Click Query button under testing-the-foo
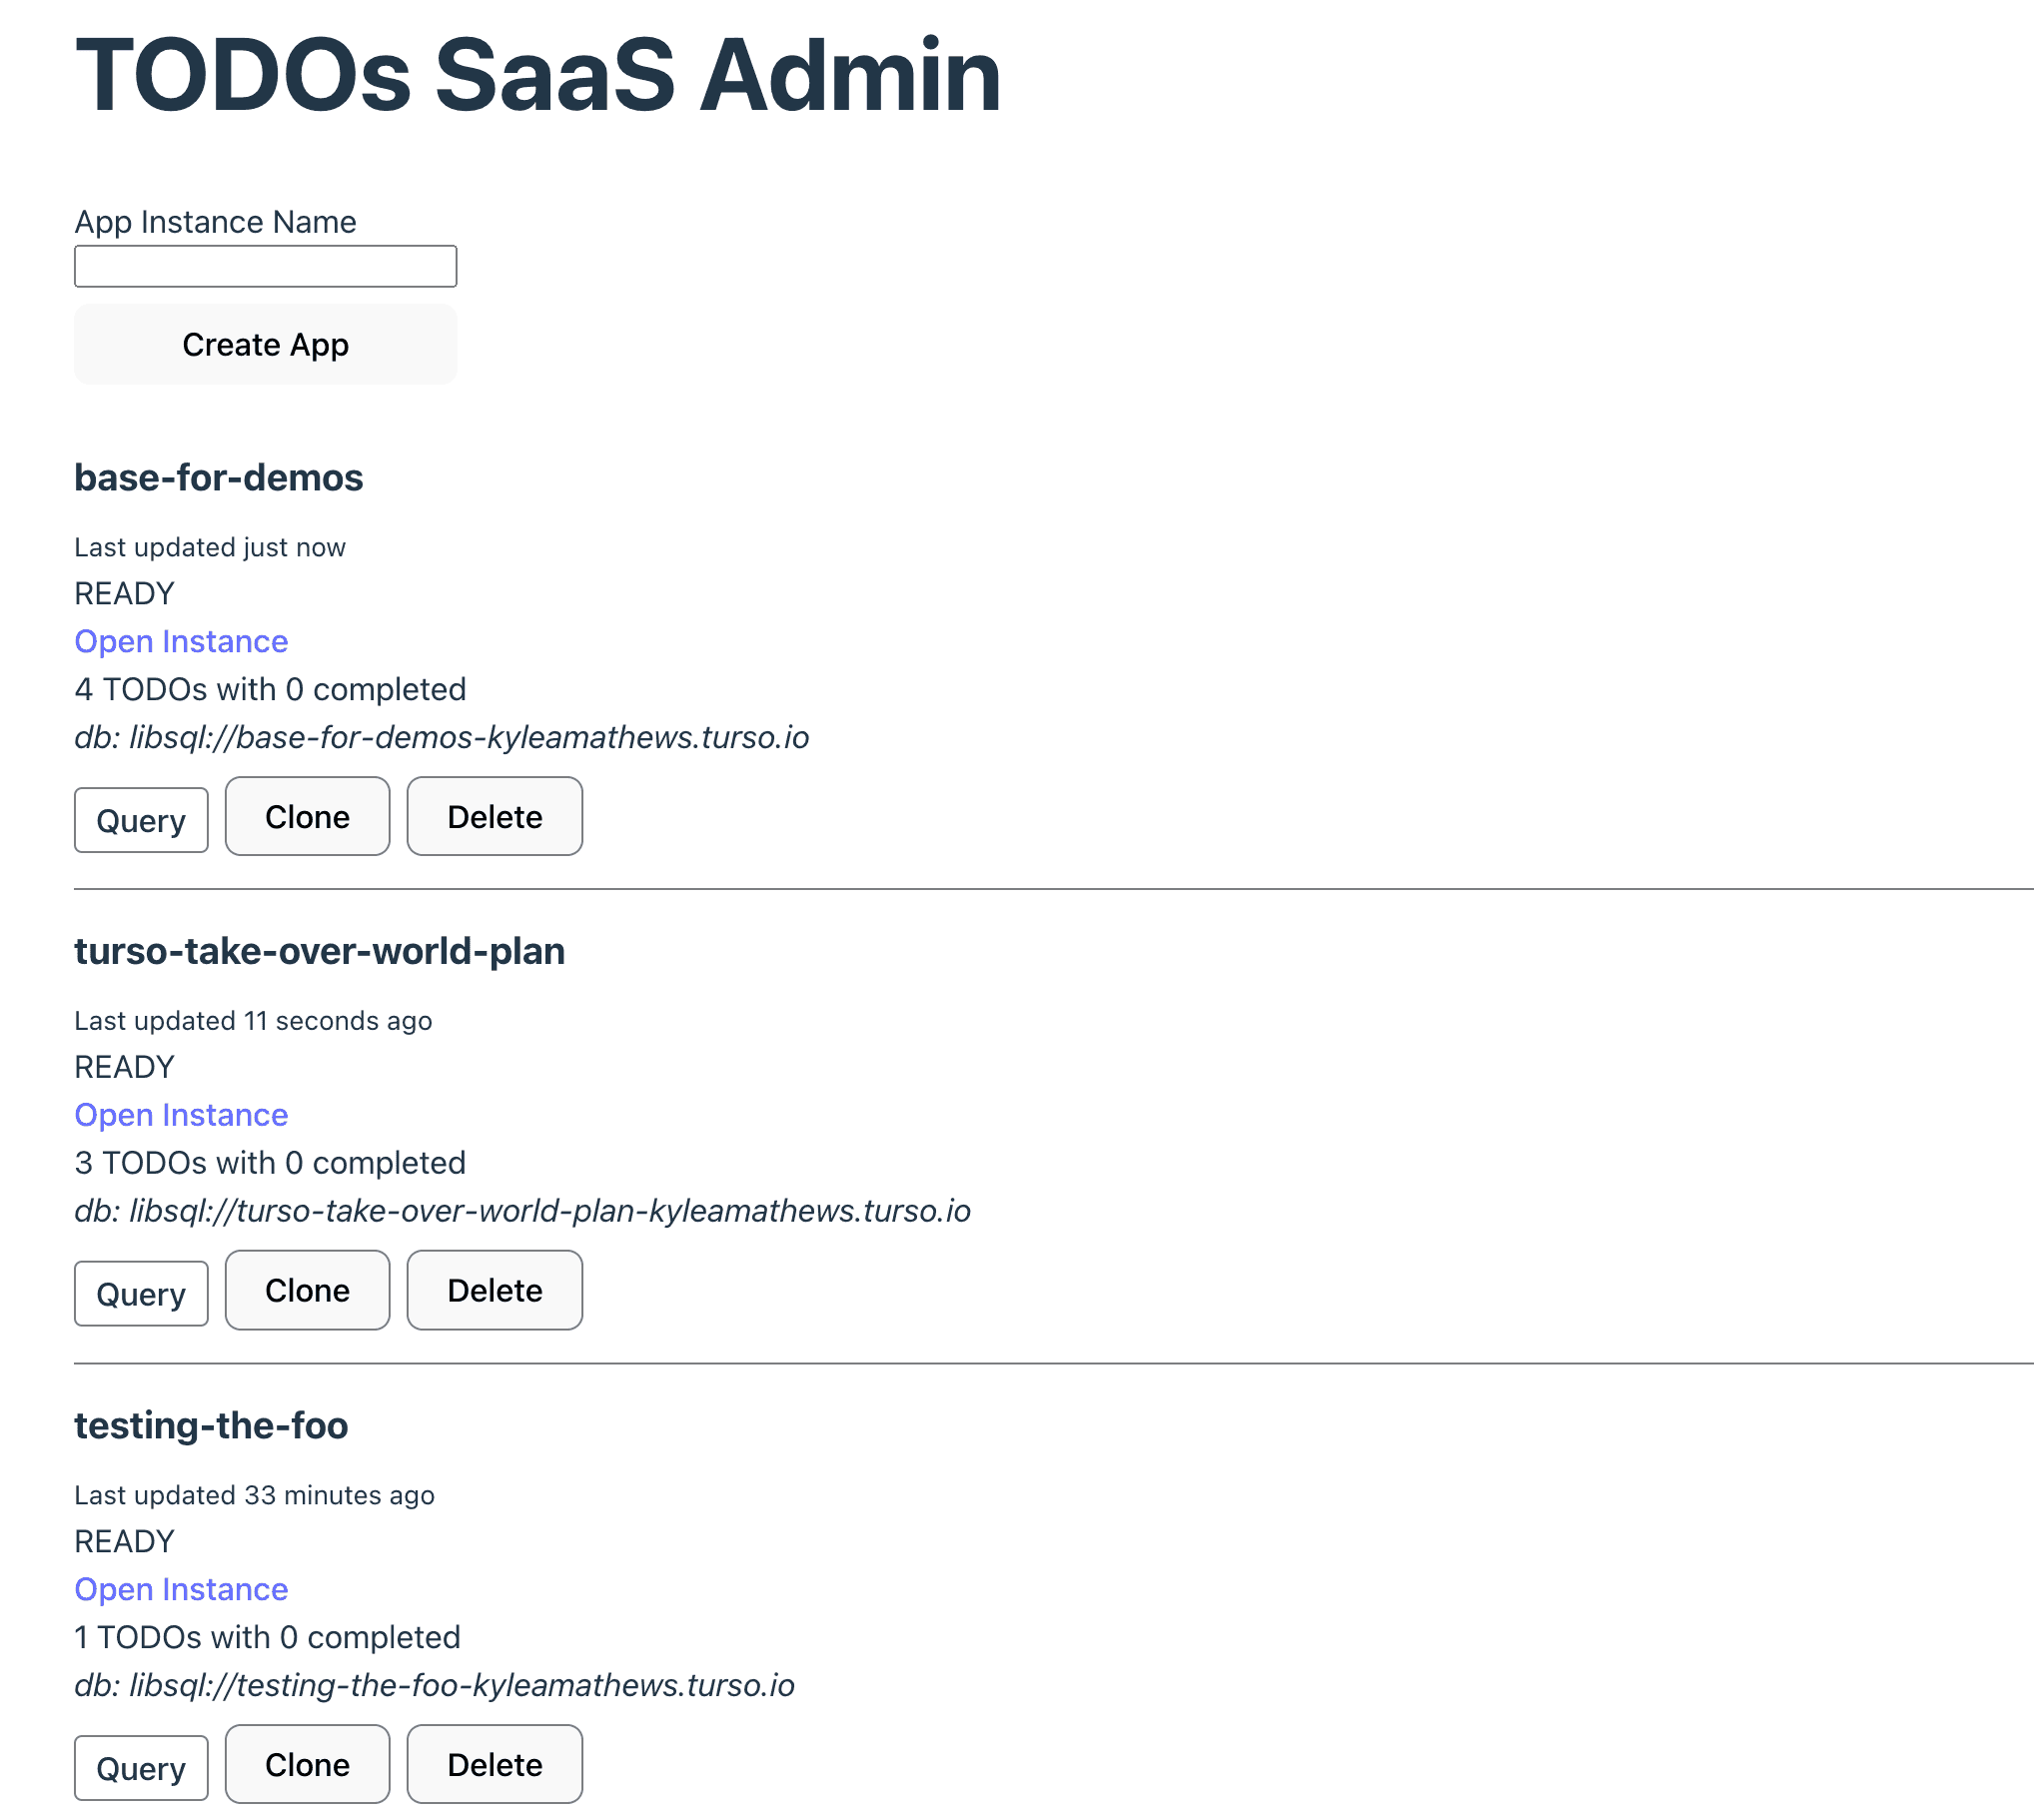The width and height of the screenshot is (2034, 1820). [141, 1768]
